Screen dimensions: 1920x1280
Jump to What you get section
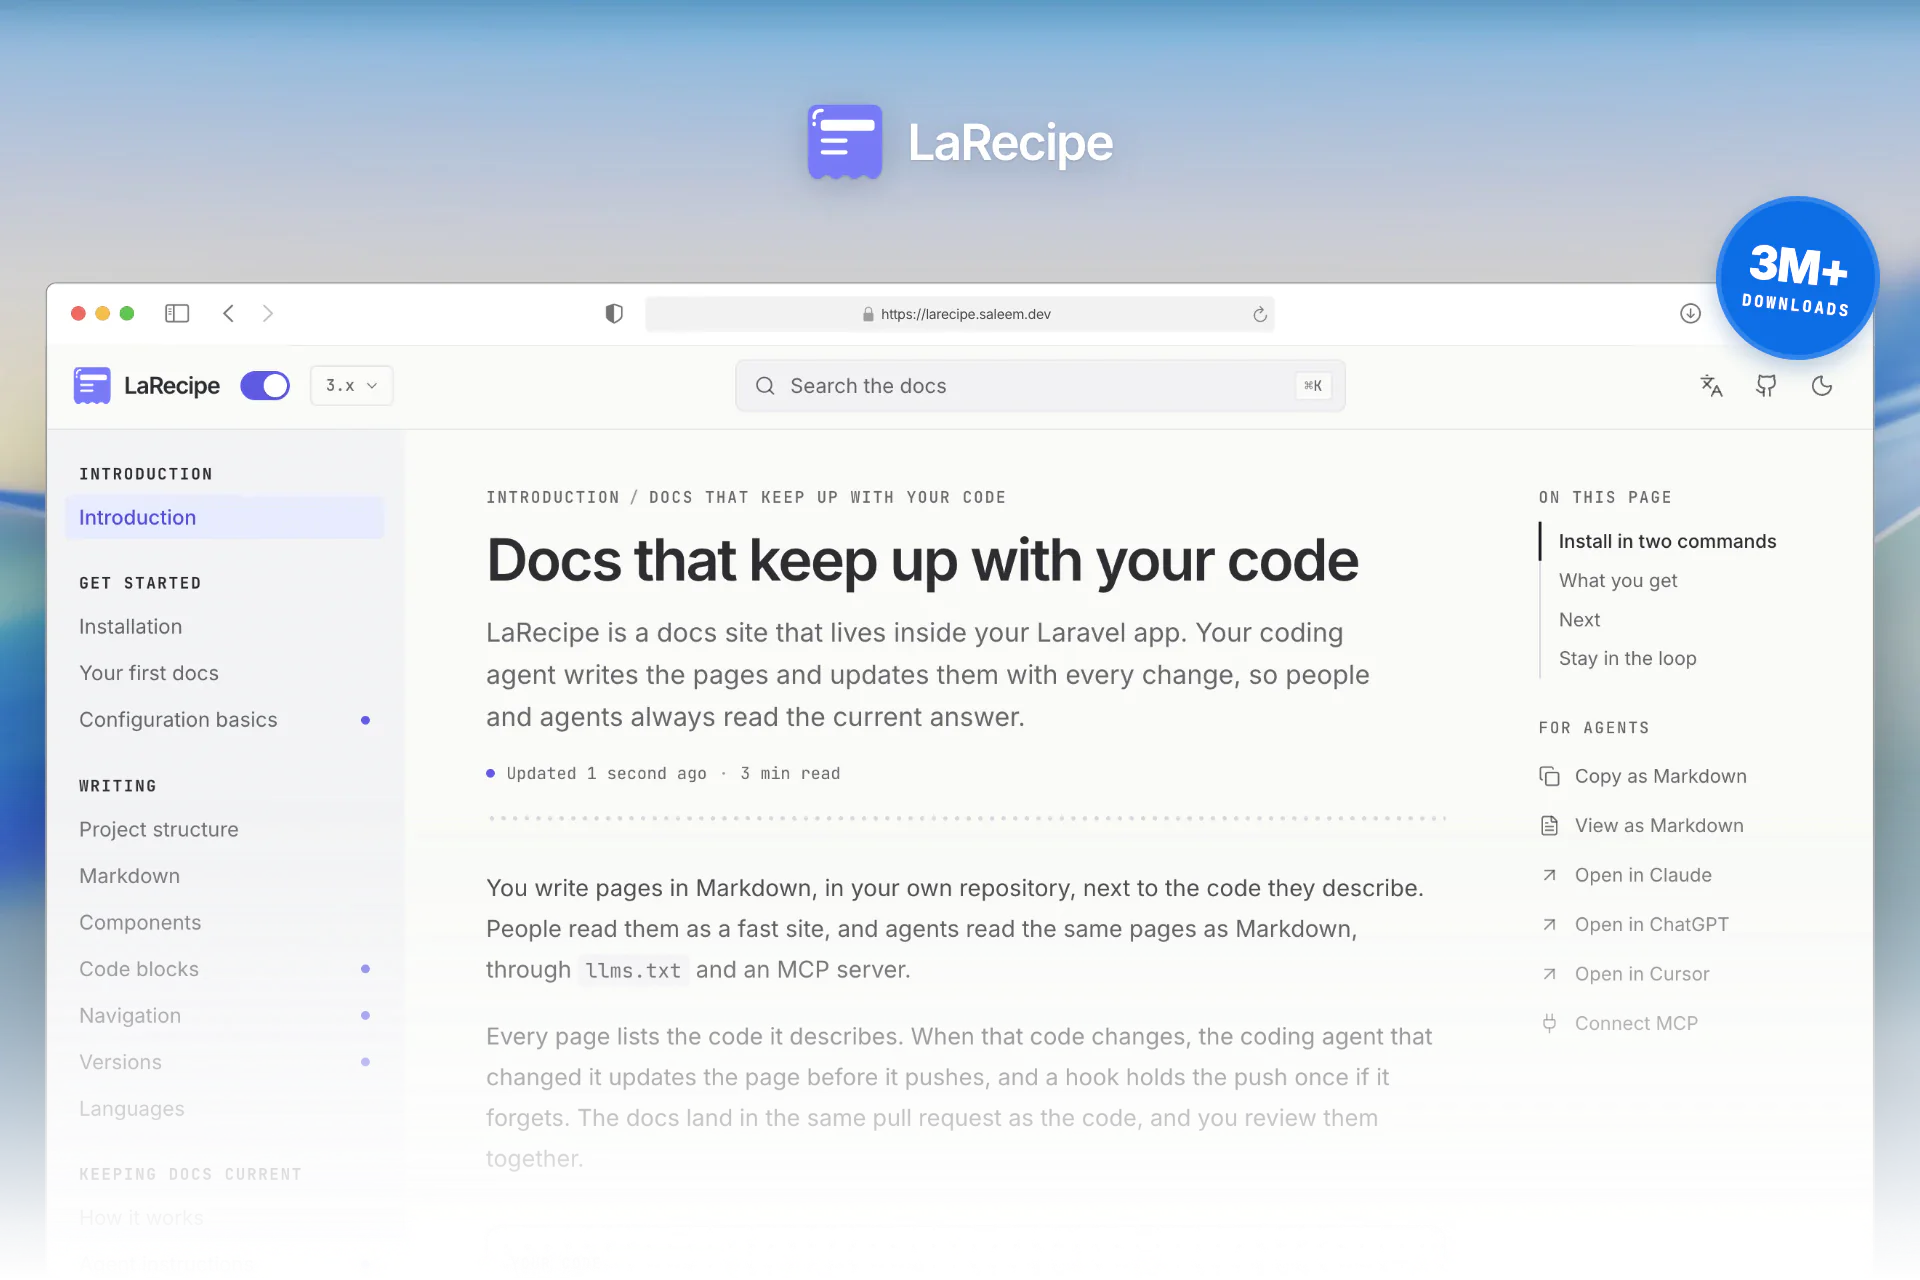pyautogui.click(x=1618, y=580)
